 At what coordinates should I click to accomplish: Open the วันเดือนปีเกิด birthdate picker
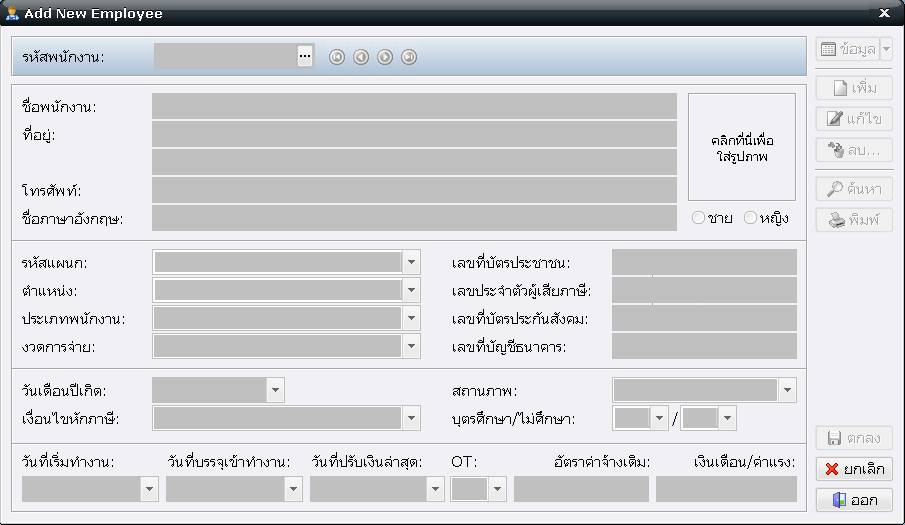pyautogui.click(x=275, y=390)
